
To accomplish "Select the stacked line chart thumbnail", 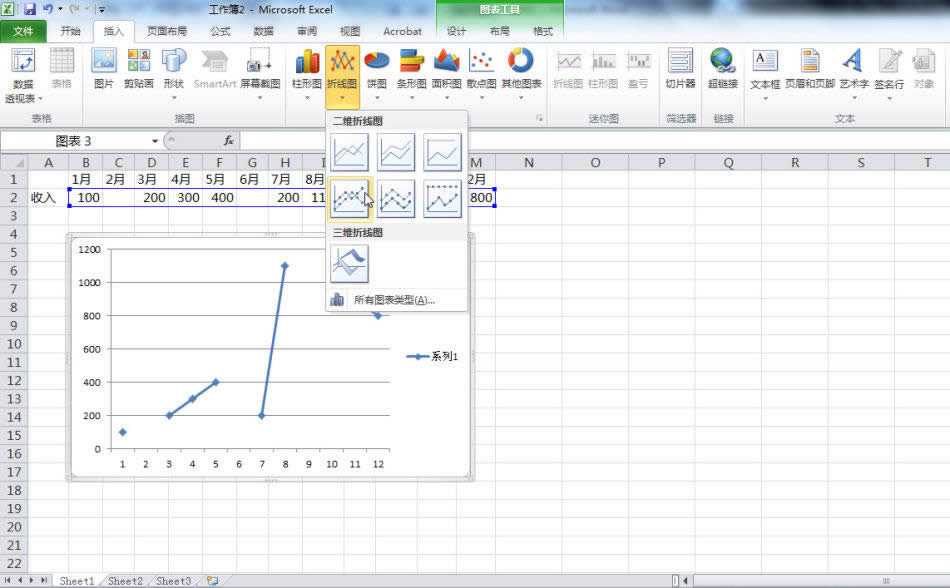I will [397, 152].
